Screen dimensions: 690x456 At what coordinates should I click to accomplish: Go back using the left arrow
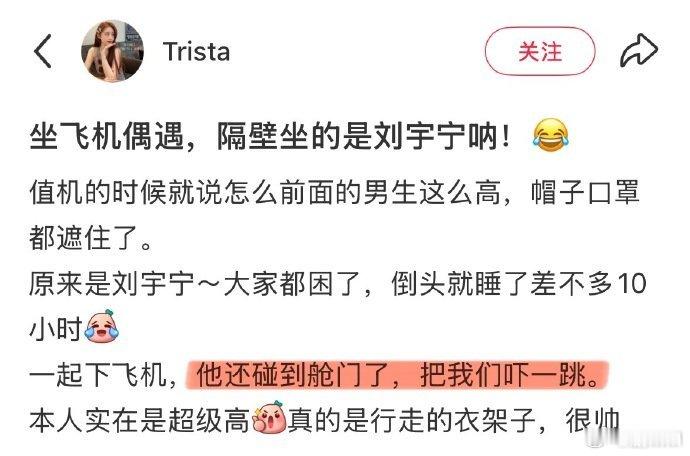43,51
